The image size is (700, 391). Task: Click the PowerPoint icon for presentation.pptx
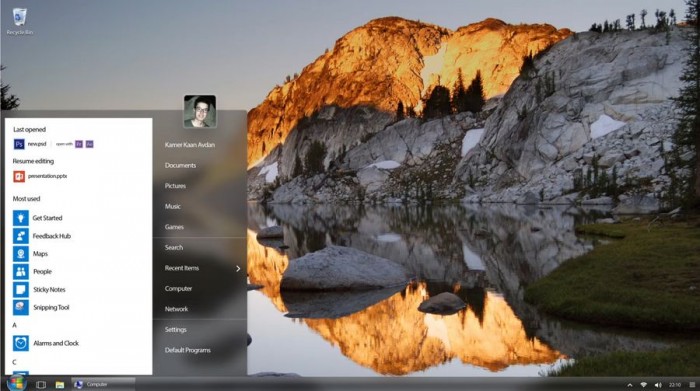[19, 176]
